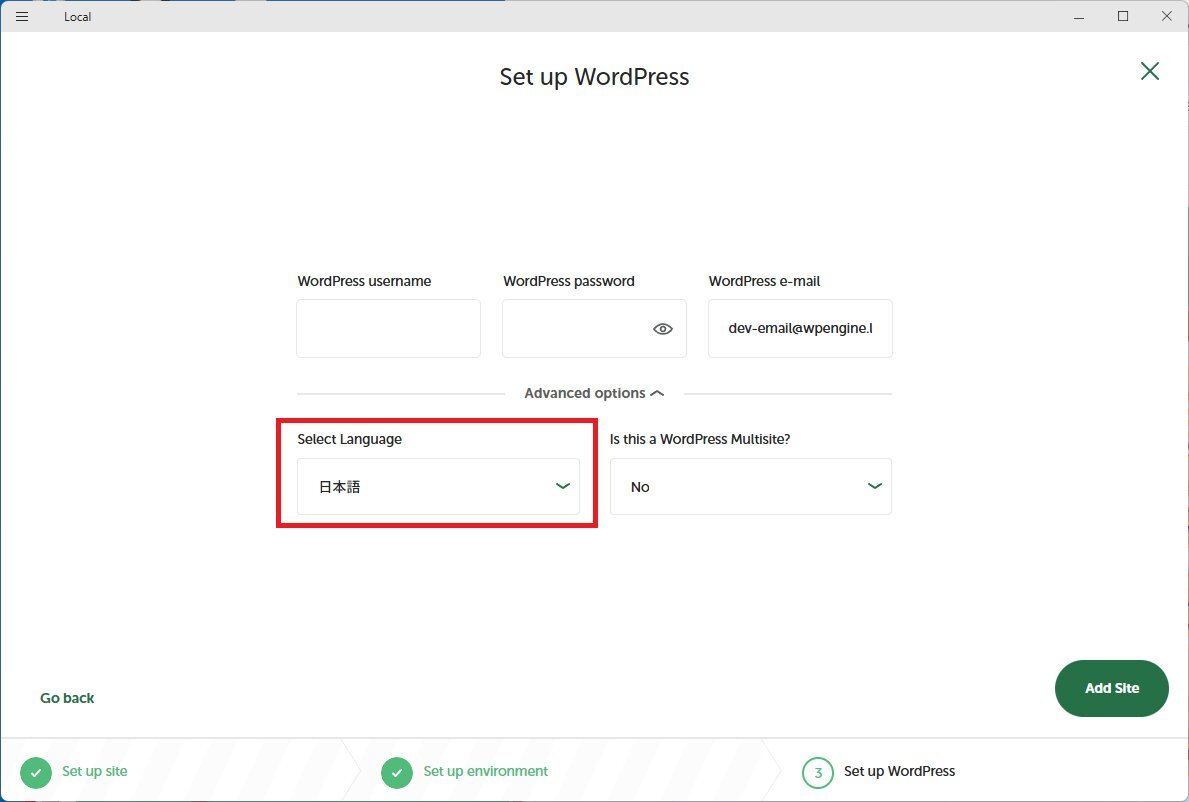1189x802 pixels.
Task: Select the Set up WordPress step label
Action: pos(899,771)
